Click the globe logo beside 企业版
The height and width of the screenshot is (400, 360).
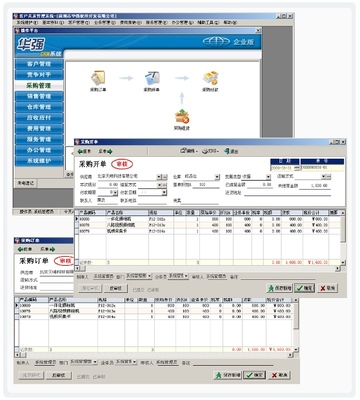(216, 41)
